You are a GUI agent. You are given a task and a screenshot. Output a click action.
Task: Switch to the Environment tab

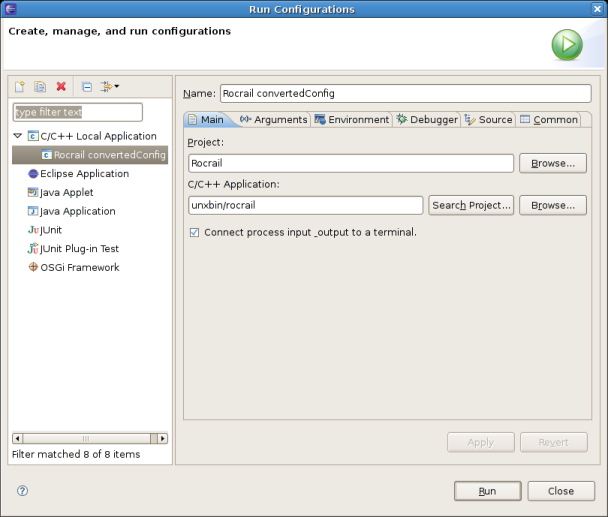[x=351, y=120]
